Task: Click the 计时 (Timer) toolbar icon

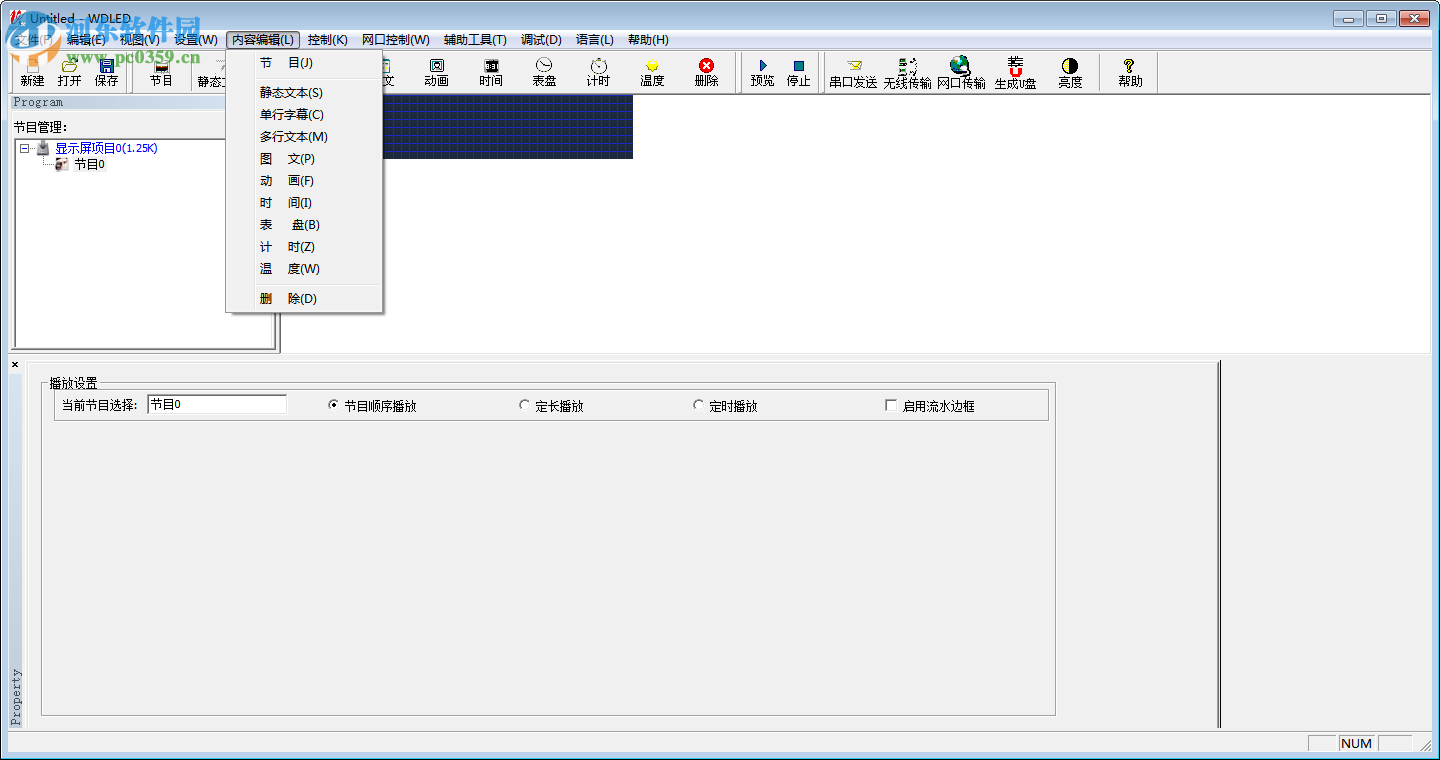Action: tap(598, 73)
